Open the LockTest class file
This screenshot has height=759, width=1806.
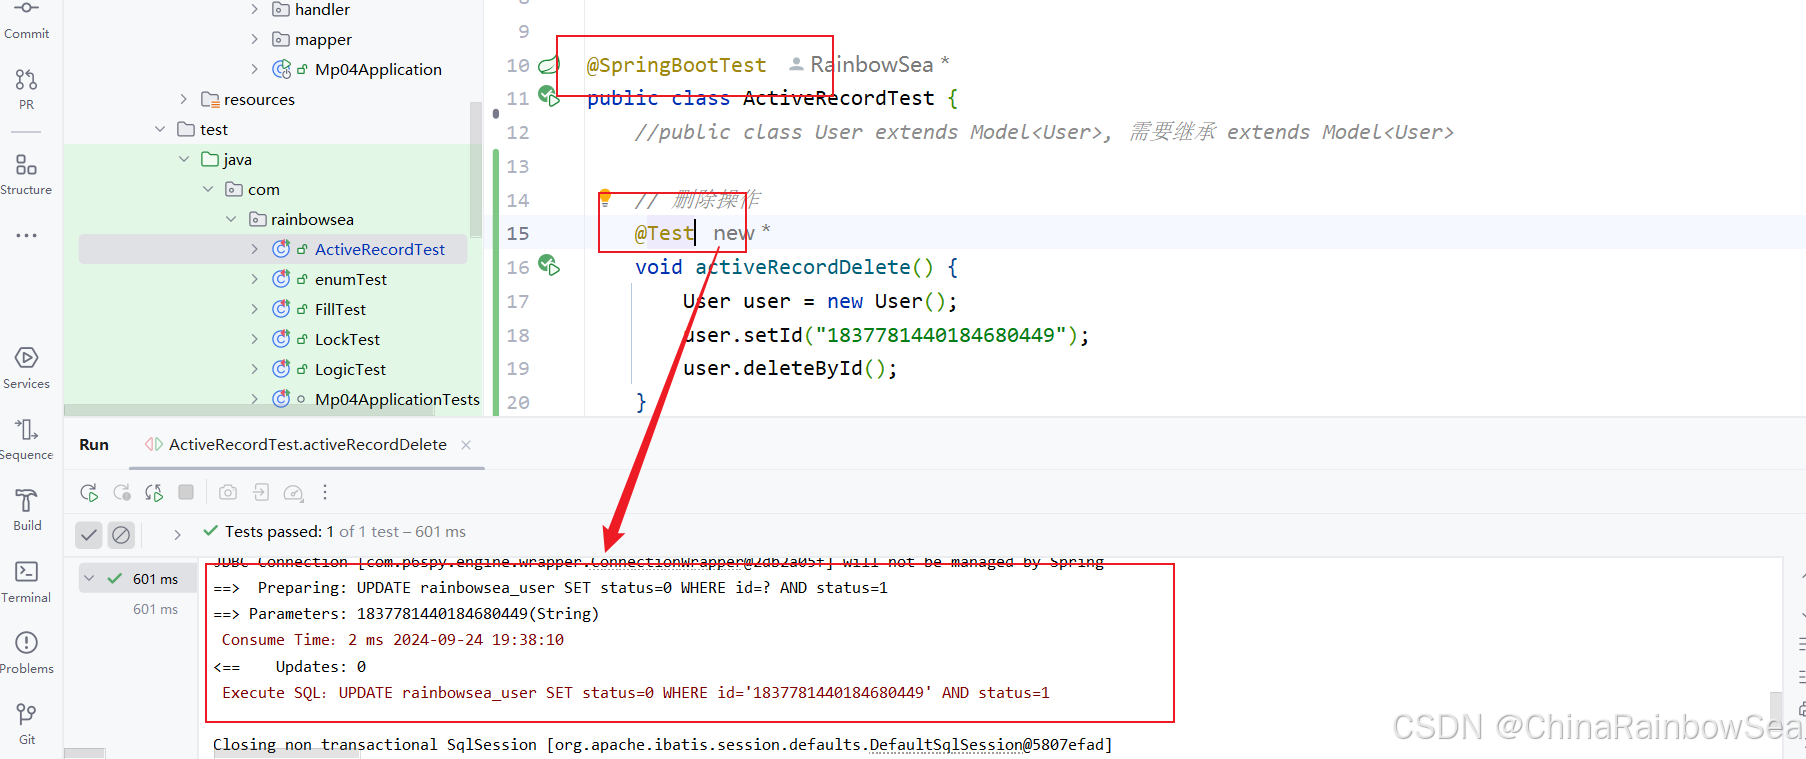pos(347,339)
